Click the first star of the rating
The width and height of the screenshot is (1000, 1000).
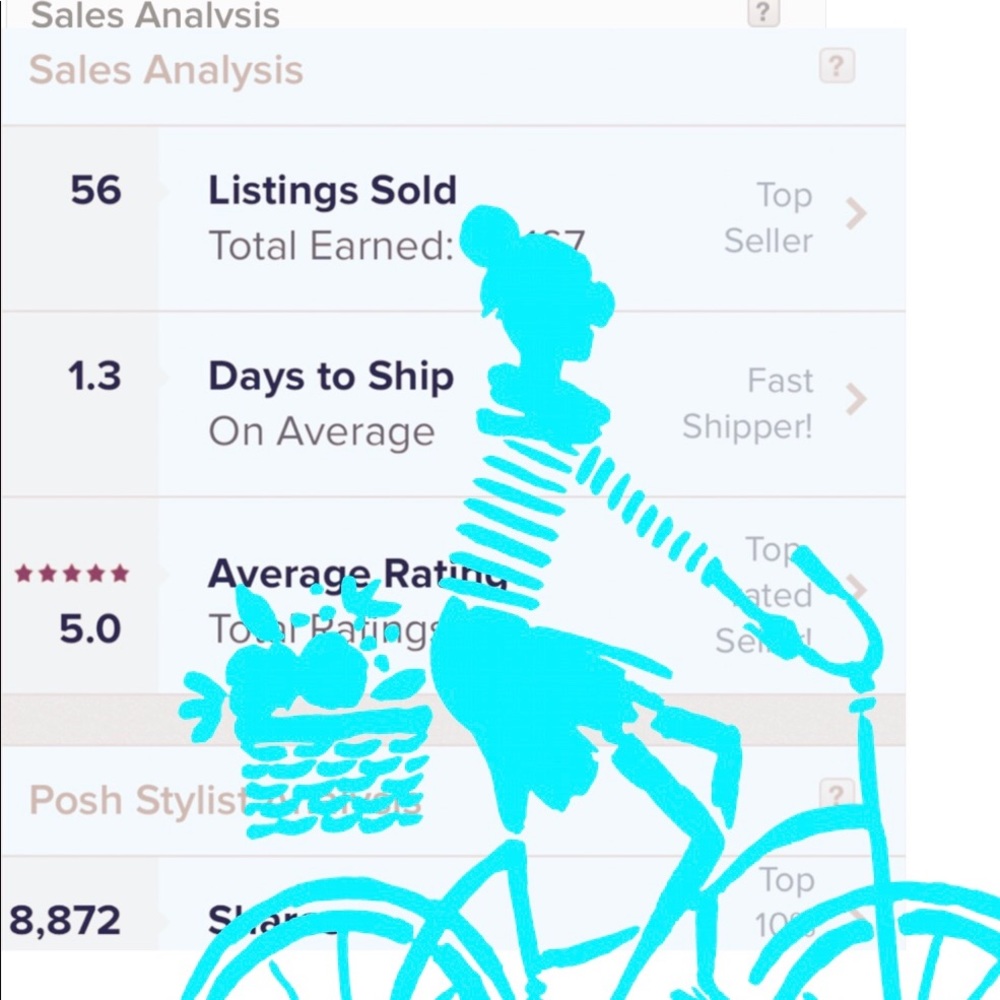(23, 573)
